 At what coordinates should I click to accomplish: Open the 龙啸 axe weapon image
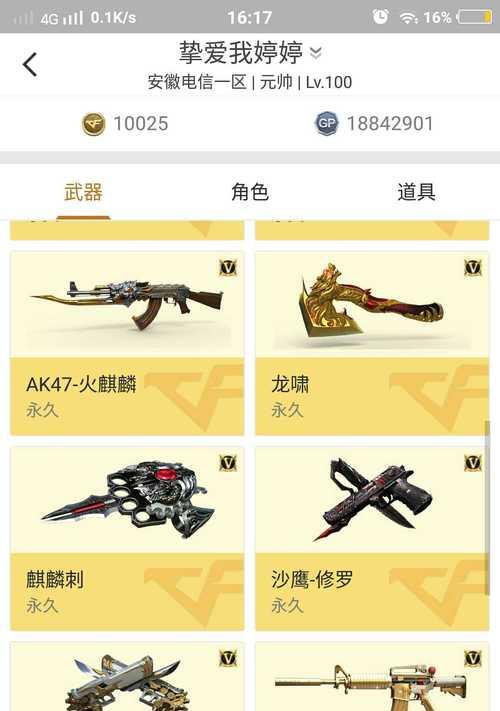coord(369,302)
